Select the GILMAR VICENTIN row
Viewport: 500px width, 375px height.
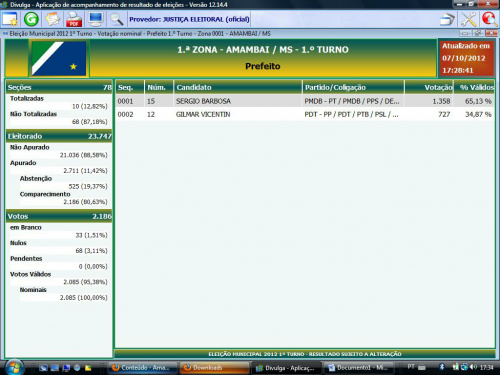305,114
